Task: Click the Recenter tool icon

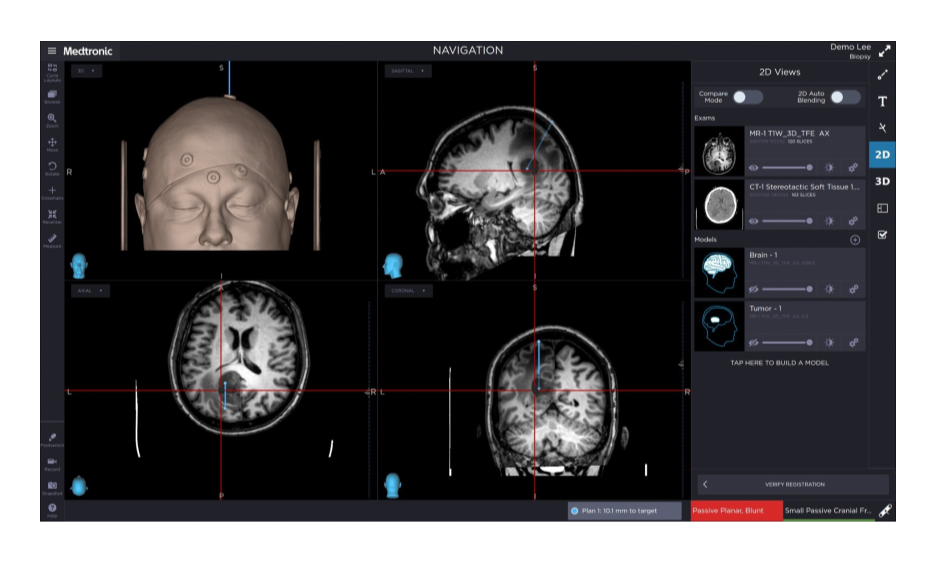Action: [52, 217]
